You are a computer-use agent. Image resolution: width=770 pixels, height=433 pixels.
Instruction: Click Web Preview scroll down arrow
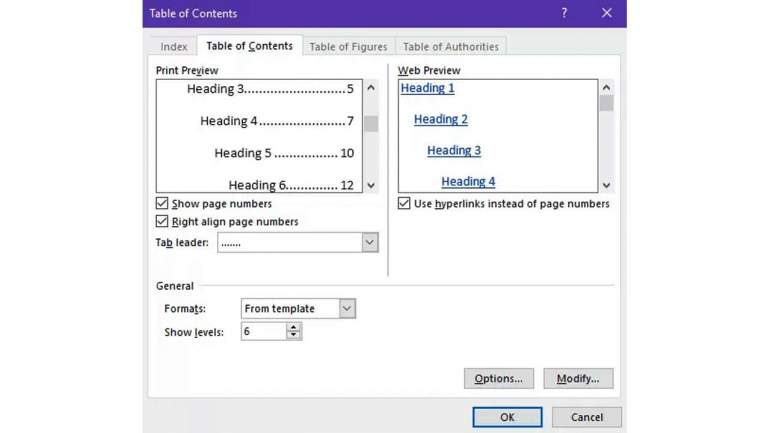(606, 185)
